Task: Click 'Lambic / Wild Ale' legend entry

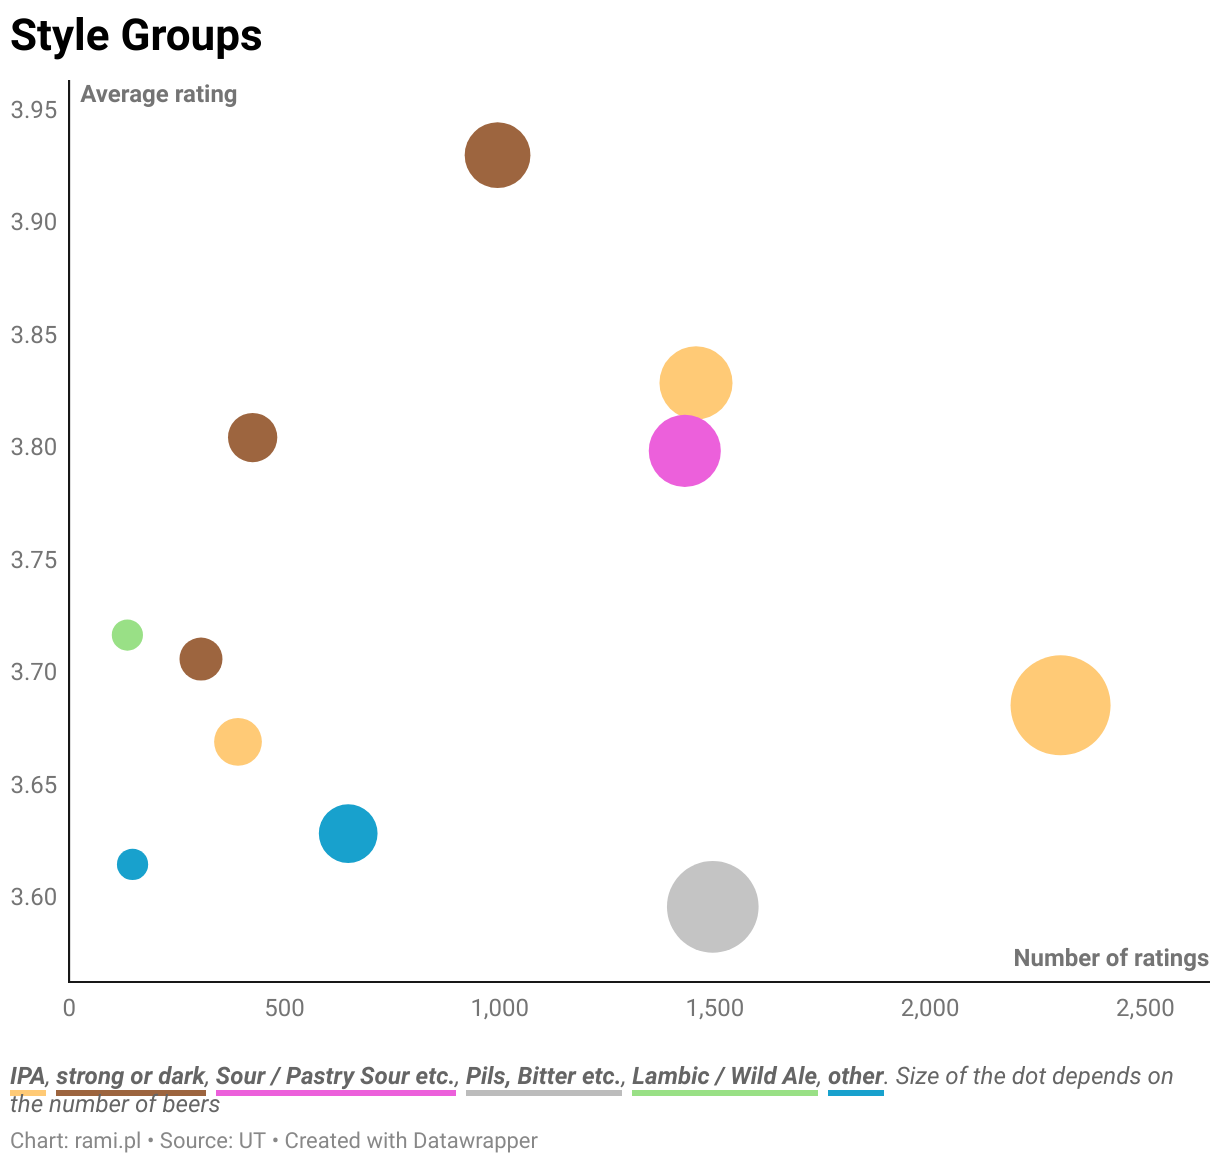Action: tap(724, 1076)
